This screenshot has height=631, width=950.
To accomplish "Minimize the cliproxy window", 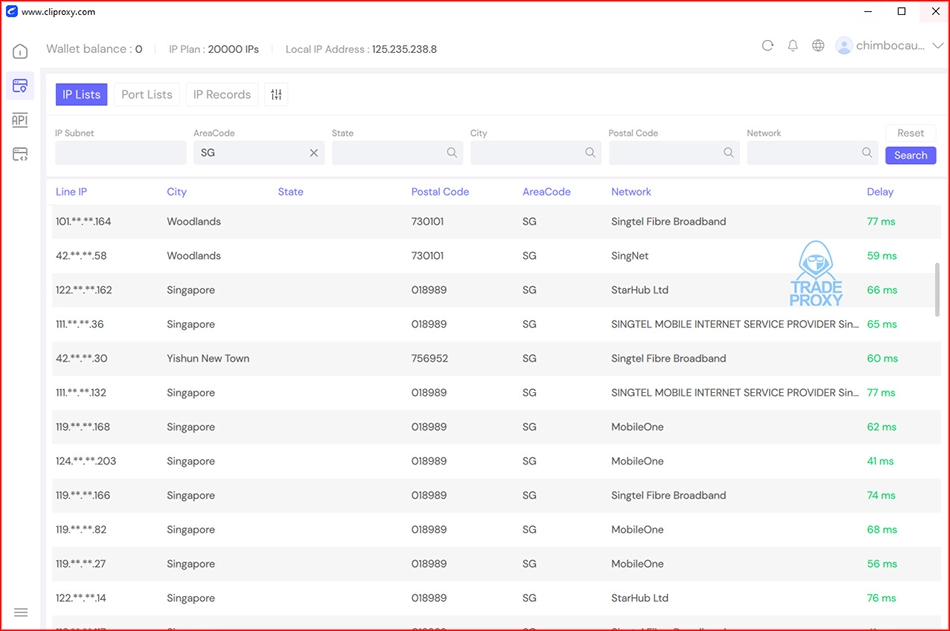I will point(868,12).
